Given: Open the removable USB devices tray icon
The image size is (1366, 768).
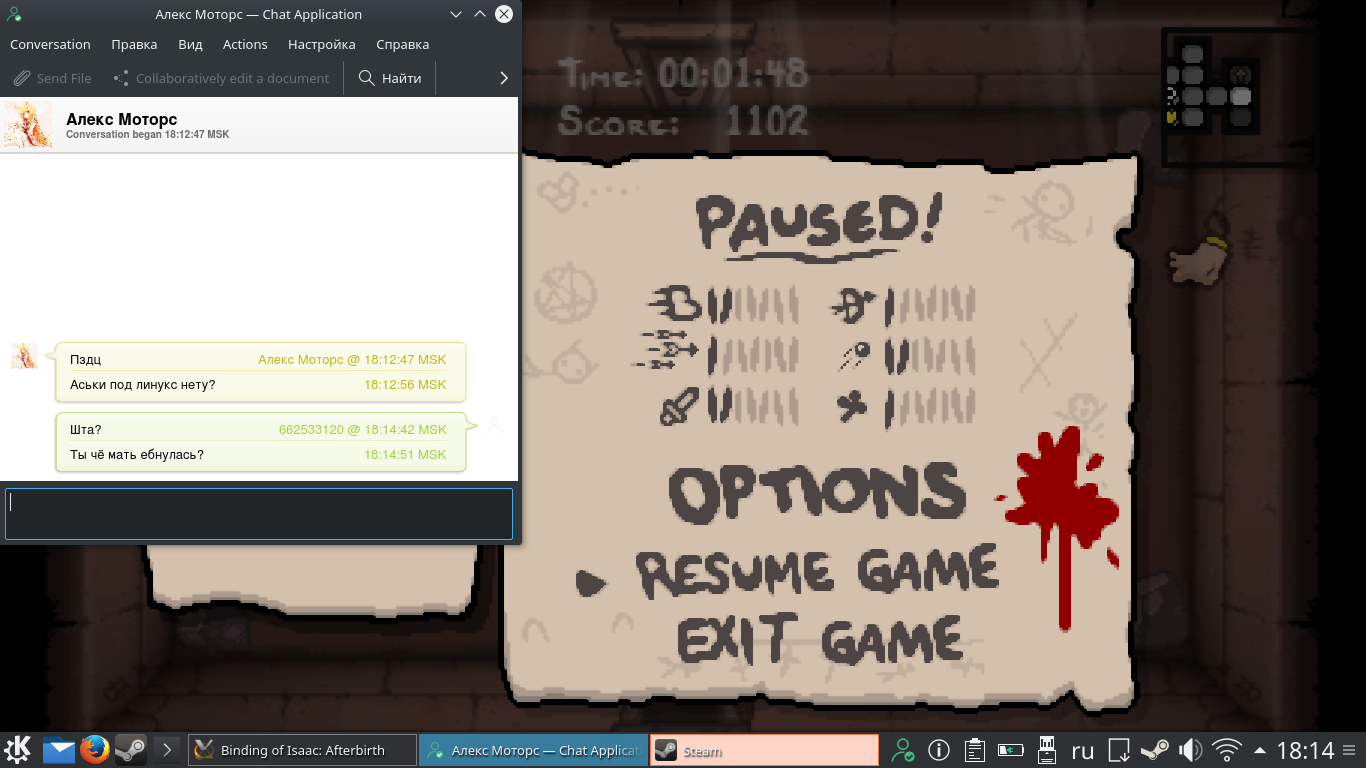Looking at the screenshot, I should point(1047,749).
